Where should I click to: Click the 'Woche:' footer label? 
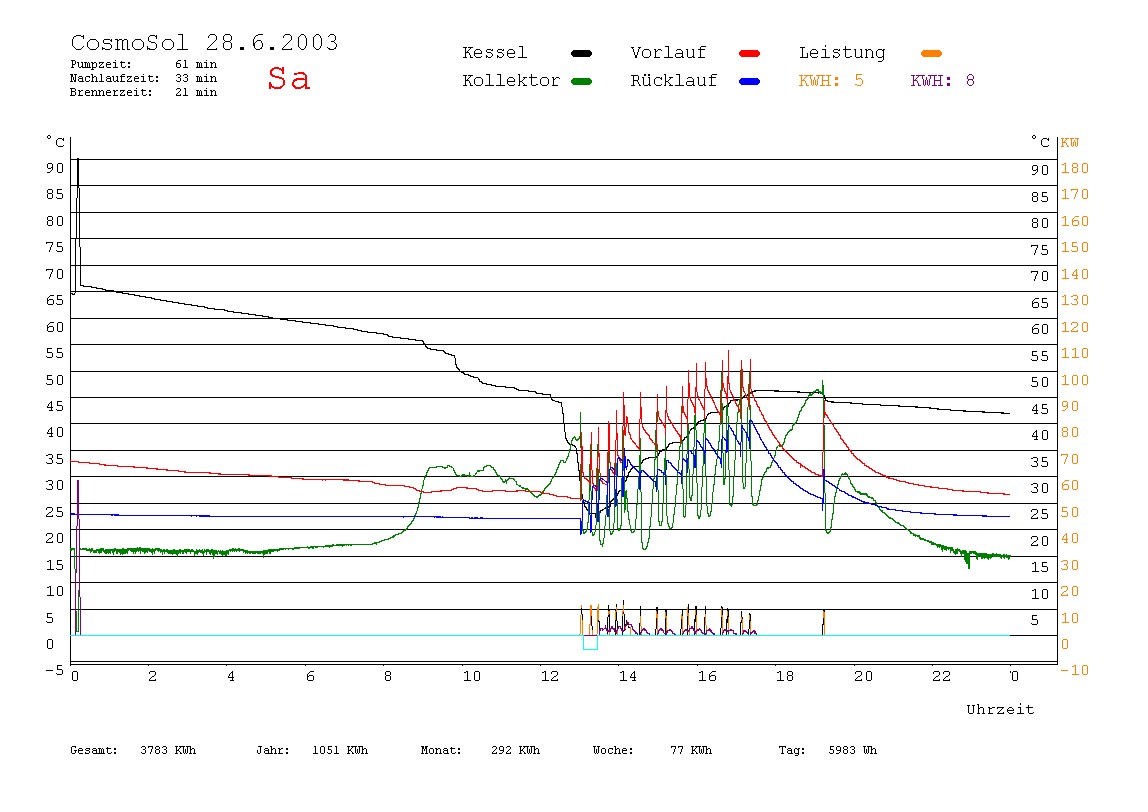tap(613, 750)
